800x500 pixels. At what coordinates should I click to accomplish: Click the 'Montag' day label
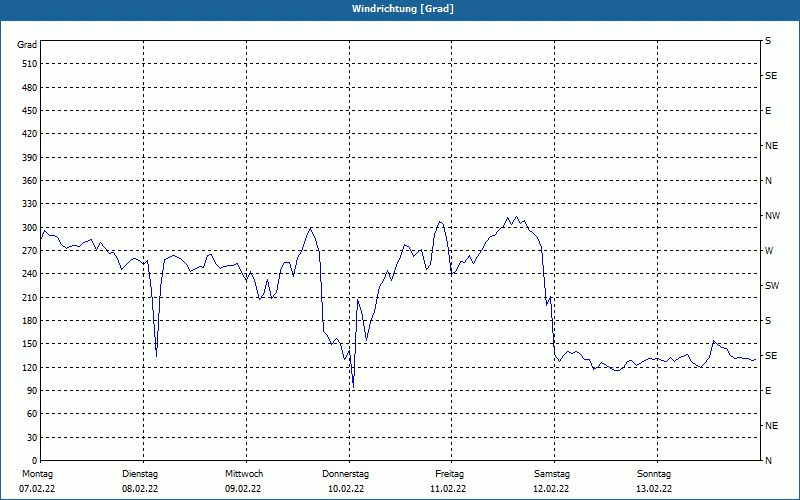(37, 474)
